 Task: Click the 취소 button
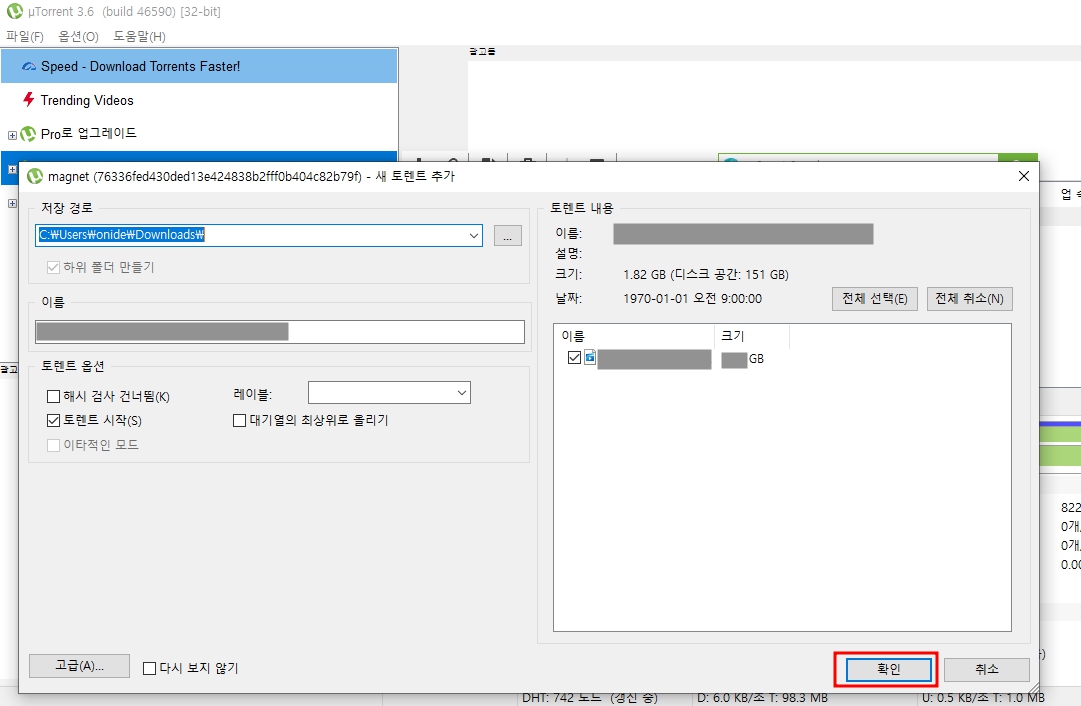pyautogui.click(x=987, y=669)
